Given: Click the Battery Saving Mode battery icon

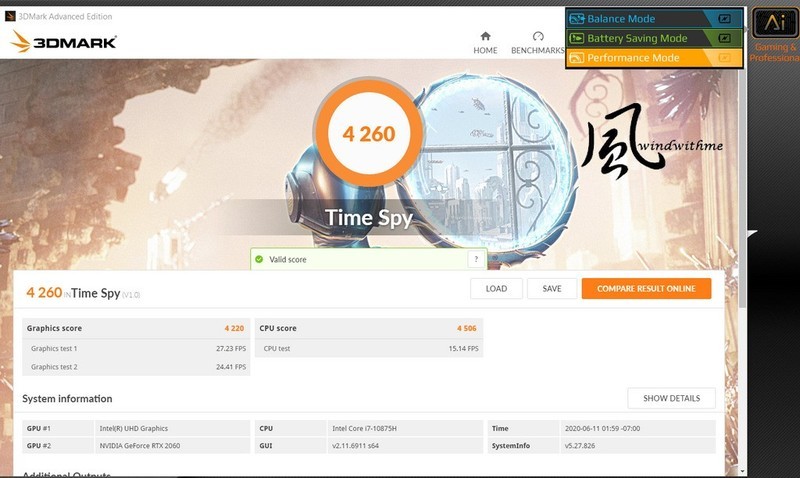Looking at the screenshot, I should [577, 38].
